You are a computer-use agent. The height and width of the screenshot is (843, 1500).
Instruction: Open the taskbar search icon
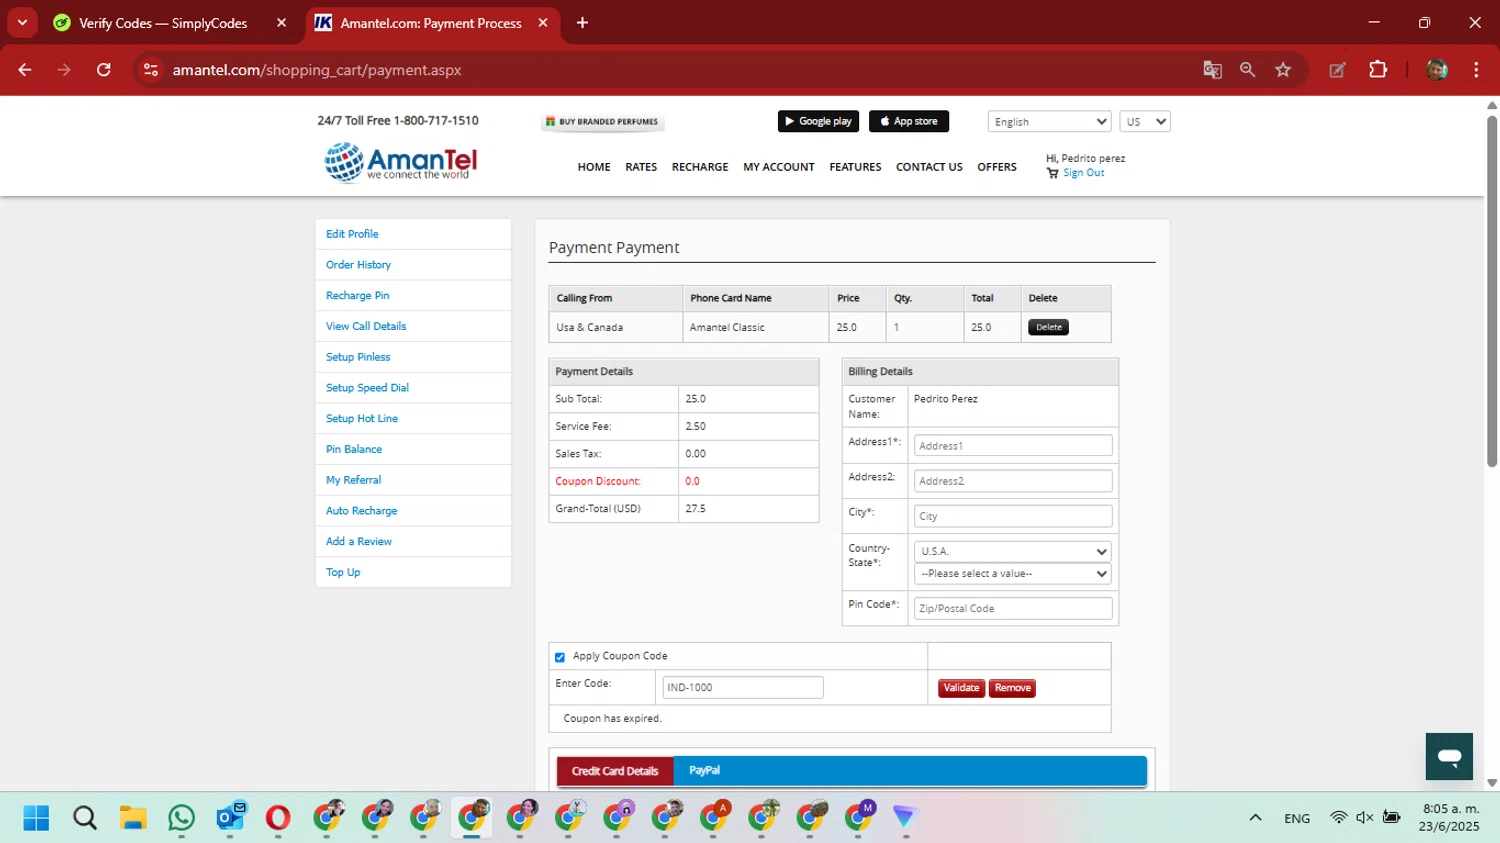pyautogui.click(x=85, y=818)
